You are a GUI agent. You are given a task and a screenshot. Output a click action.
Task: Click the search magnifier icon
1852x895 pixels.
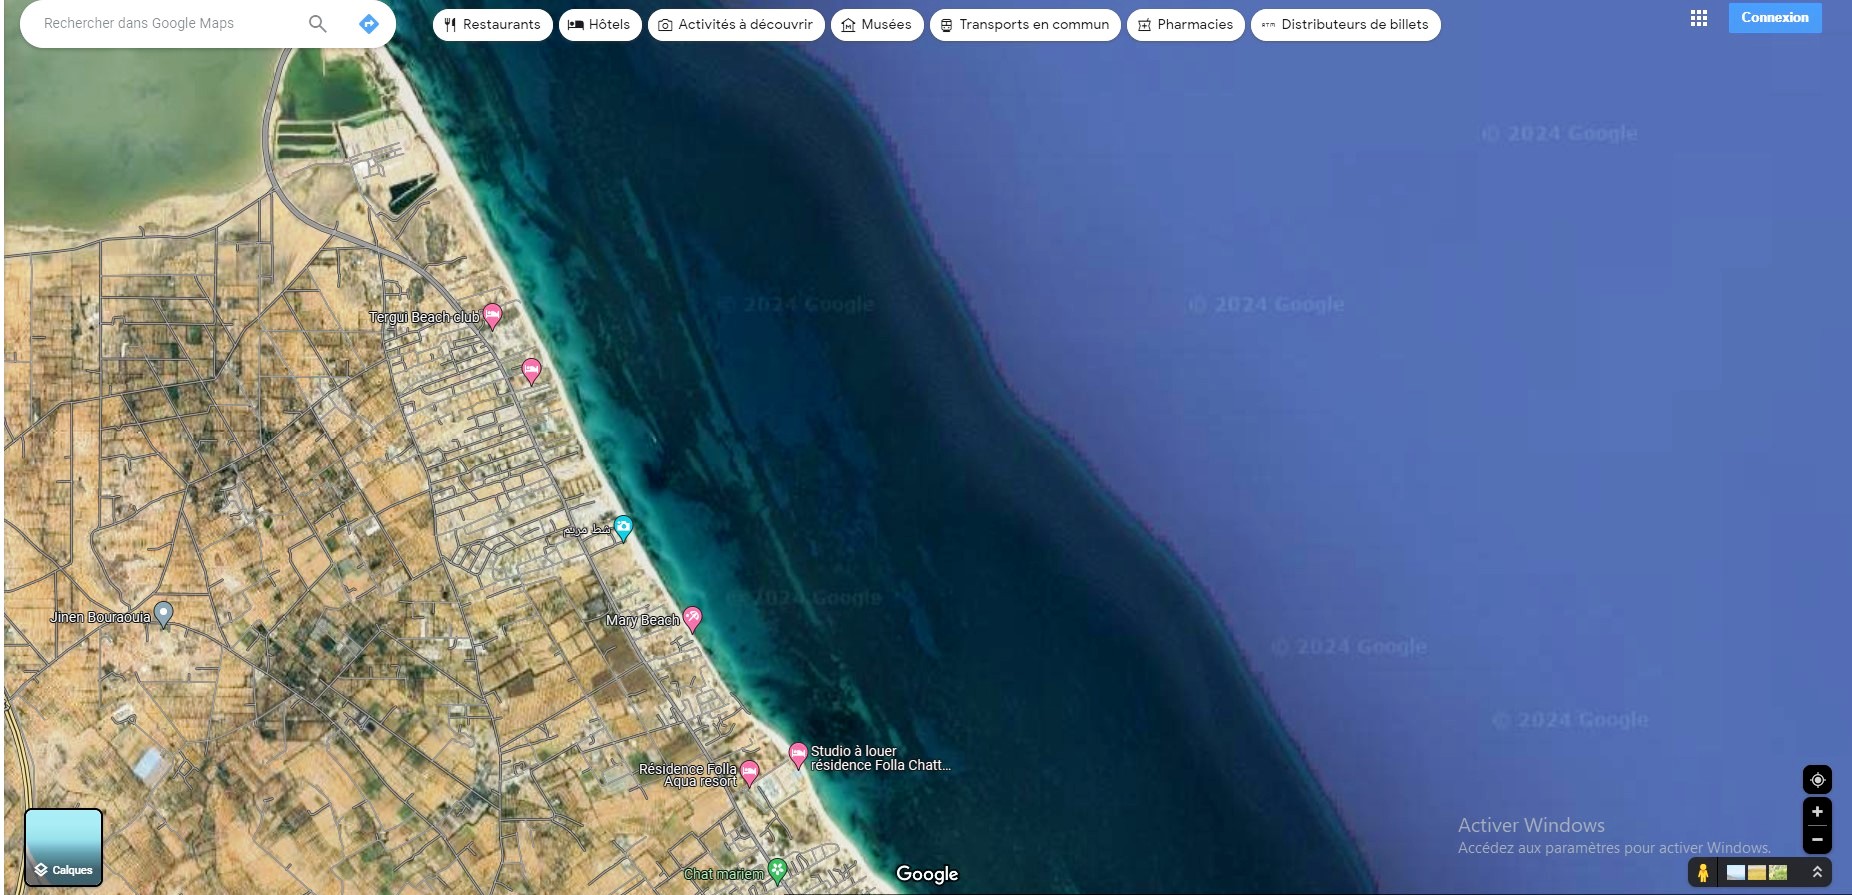click(317, 24)
